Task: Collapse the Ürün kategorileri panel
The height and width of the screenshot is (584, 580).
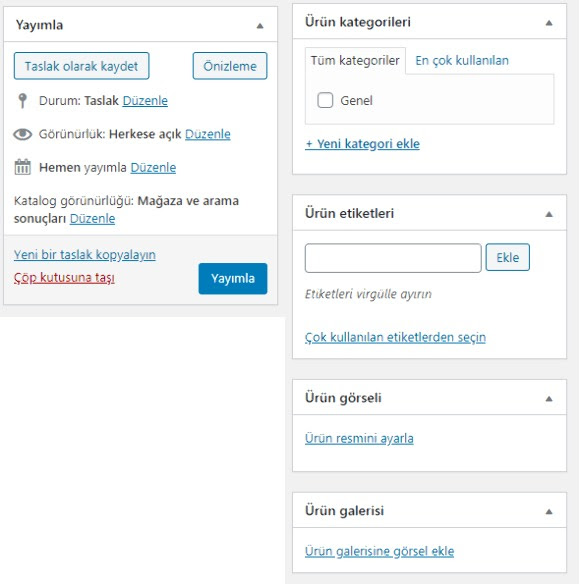Action: click(549, 23)
